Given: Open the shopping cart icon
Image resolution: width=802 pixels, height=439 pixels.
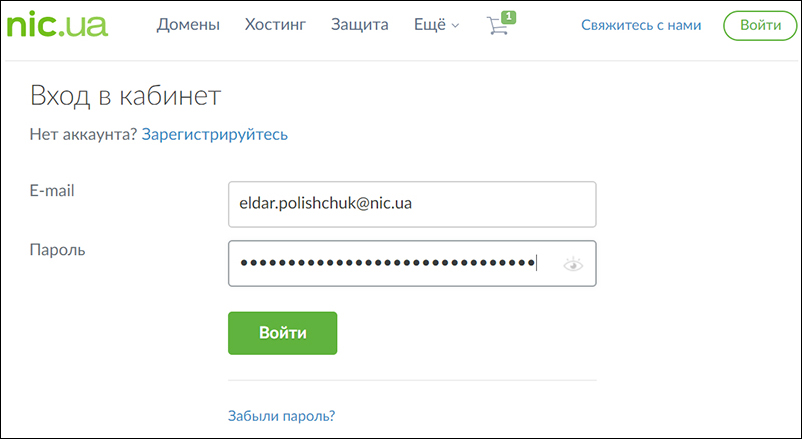Looking at the screenshot, I should pyautogui.click(x=497, y=26).
